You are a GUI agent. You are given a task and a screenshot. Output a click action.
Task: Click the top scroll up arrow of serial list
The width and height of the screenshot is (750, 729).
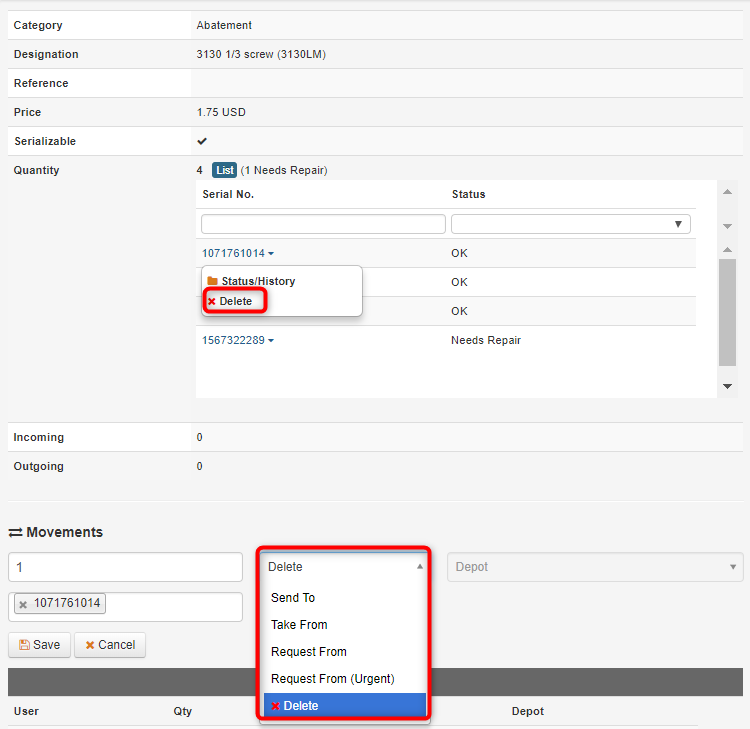(728, 192)
